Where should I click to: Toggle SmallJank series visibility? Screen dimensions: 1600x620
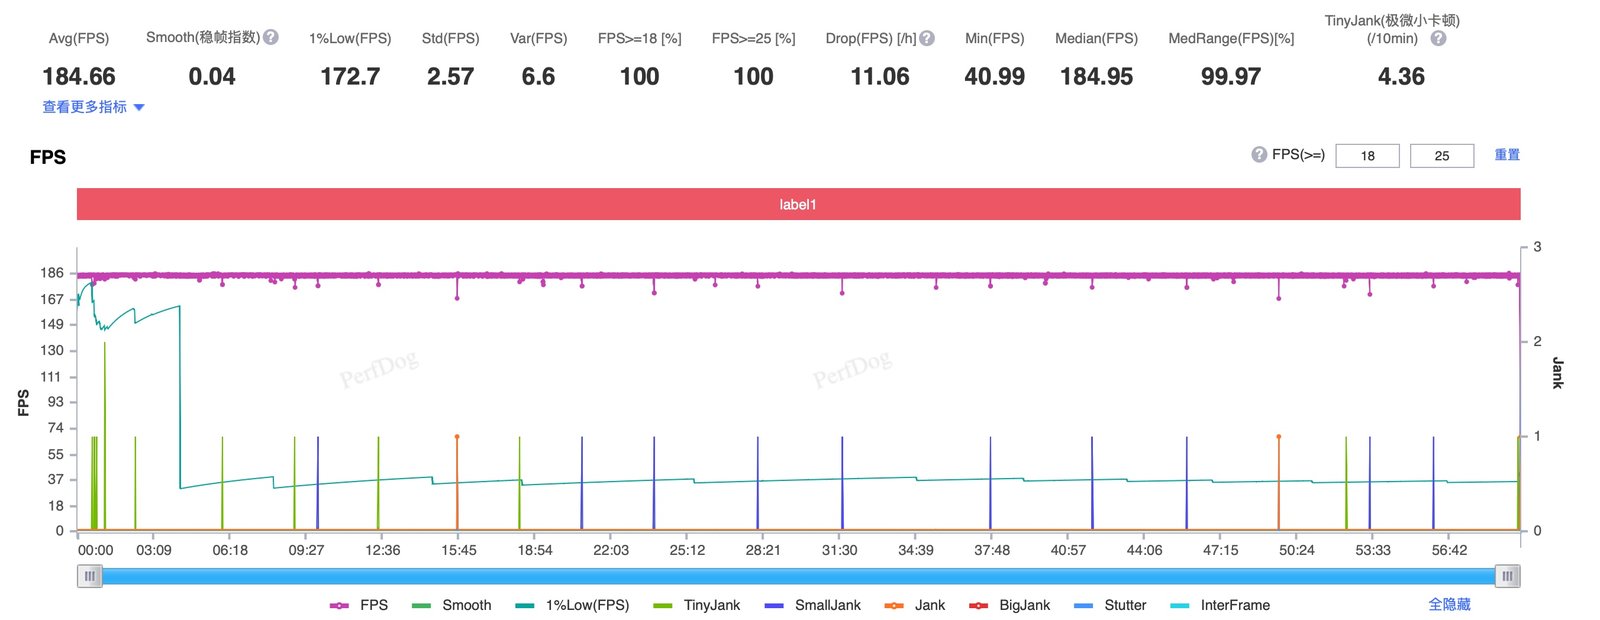[812, 605]
